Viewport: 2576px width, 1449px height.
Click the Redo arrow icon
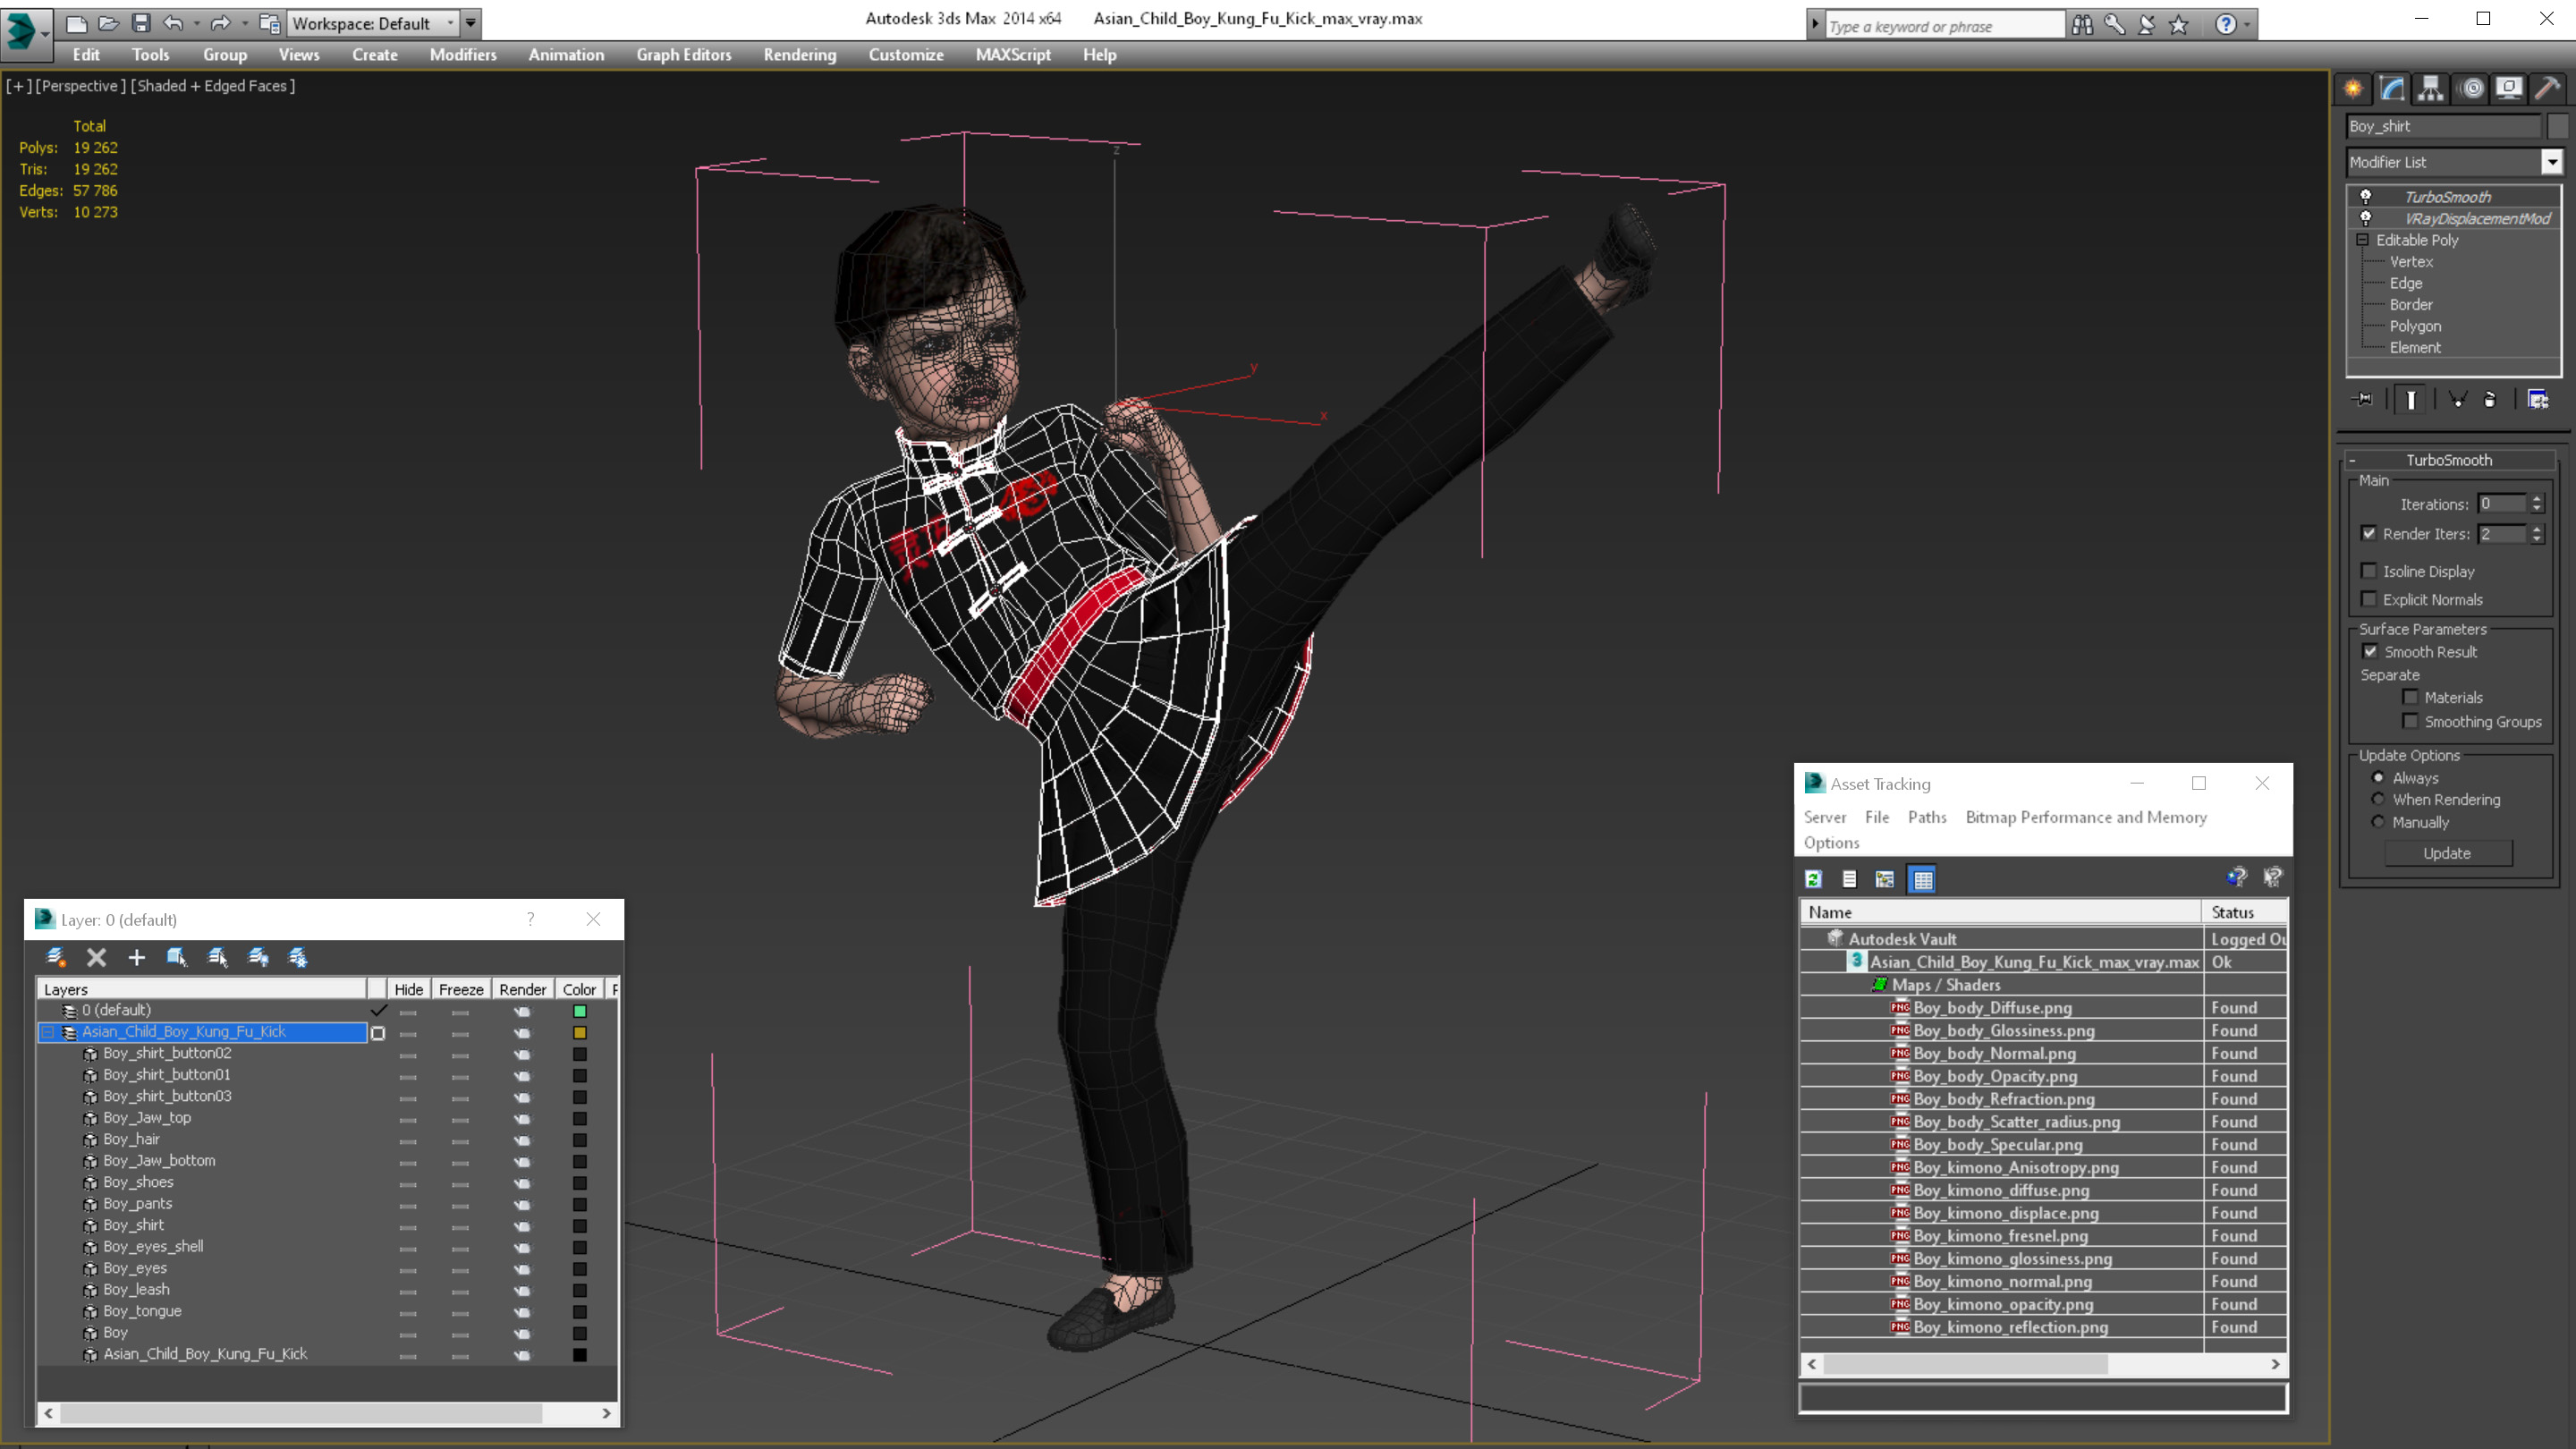tap(221, 23)
